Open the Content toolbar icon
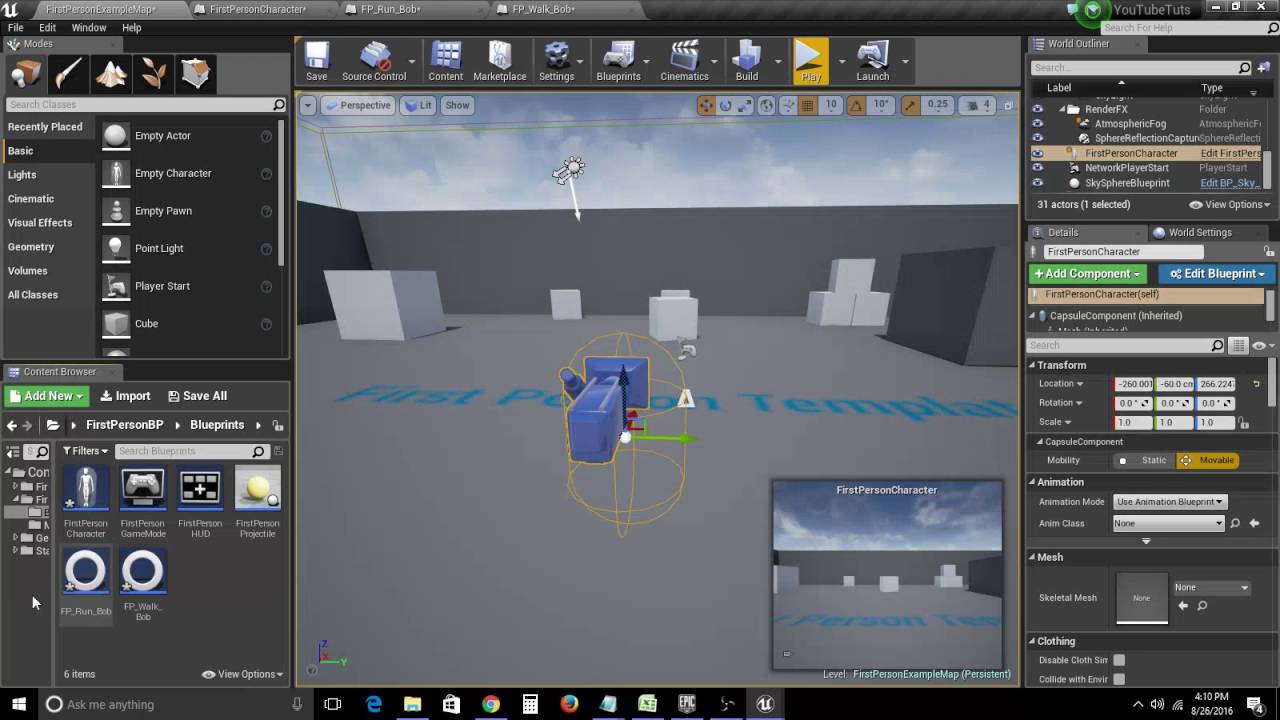Screen dimensions: 1280x720 pyautogui.click(x=445, y=61)
